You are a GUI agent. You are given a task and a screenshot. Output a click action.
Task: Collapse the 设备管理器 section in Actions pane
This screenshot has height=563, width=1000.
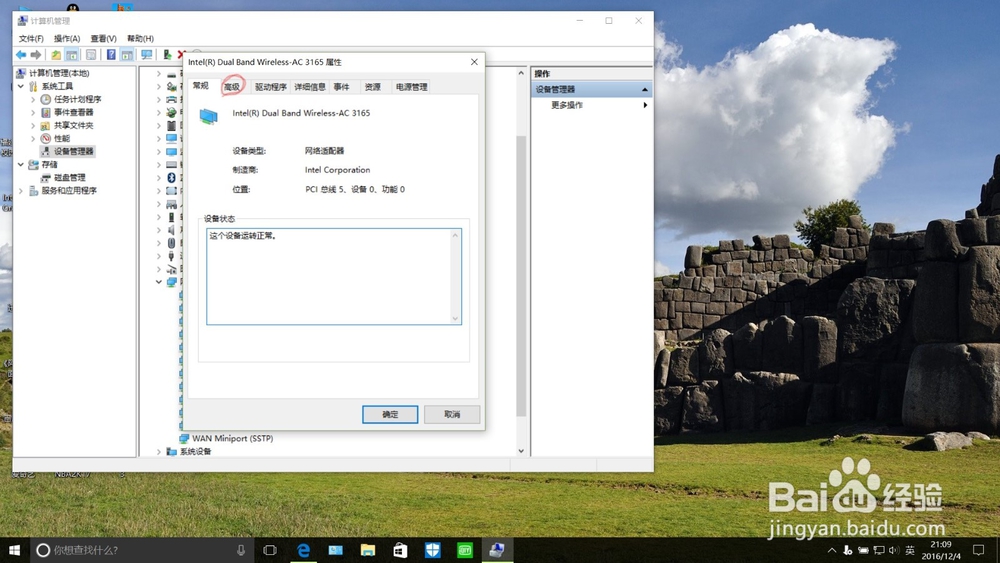pos(645,89)
